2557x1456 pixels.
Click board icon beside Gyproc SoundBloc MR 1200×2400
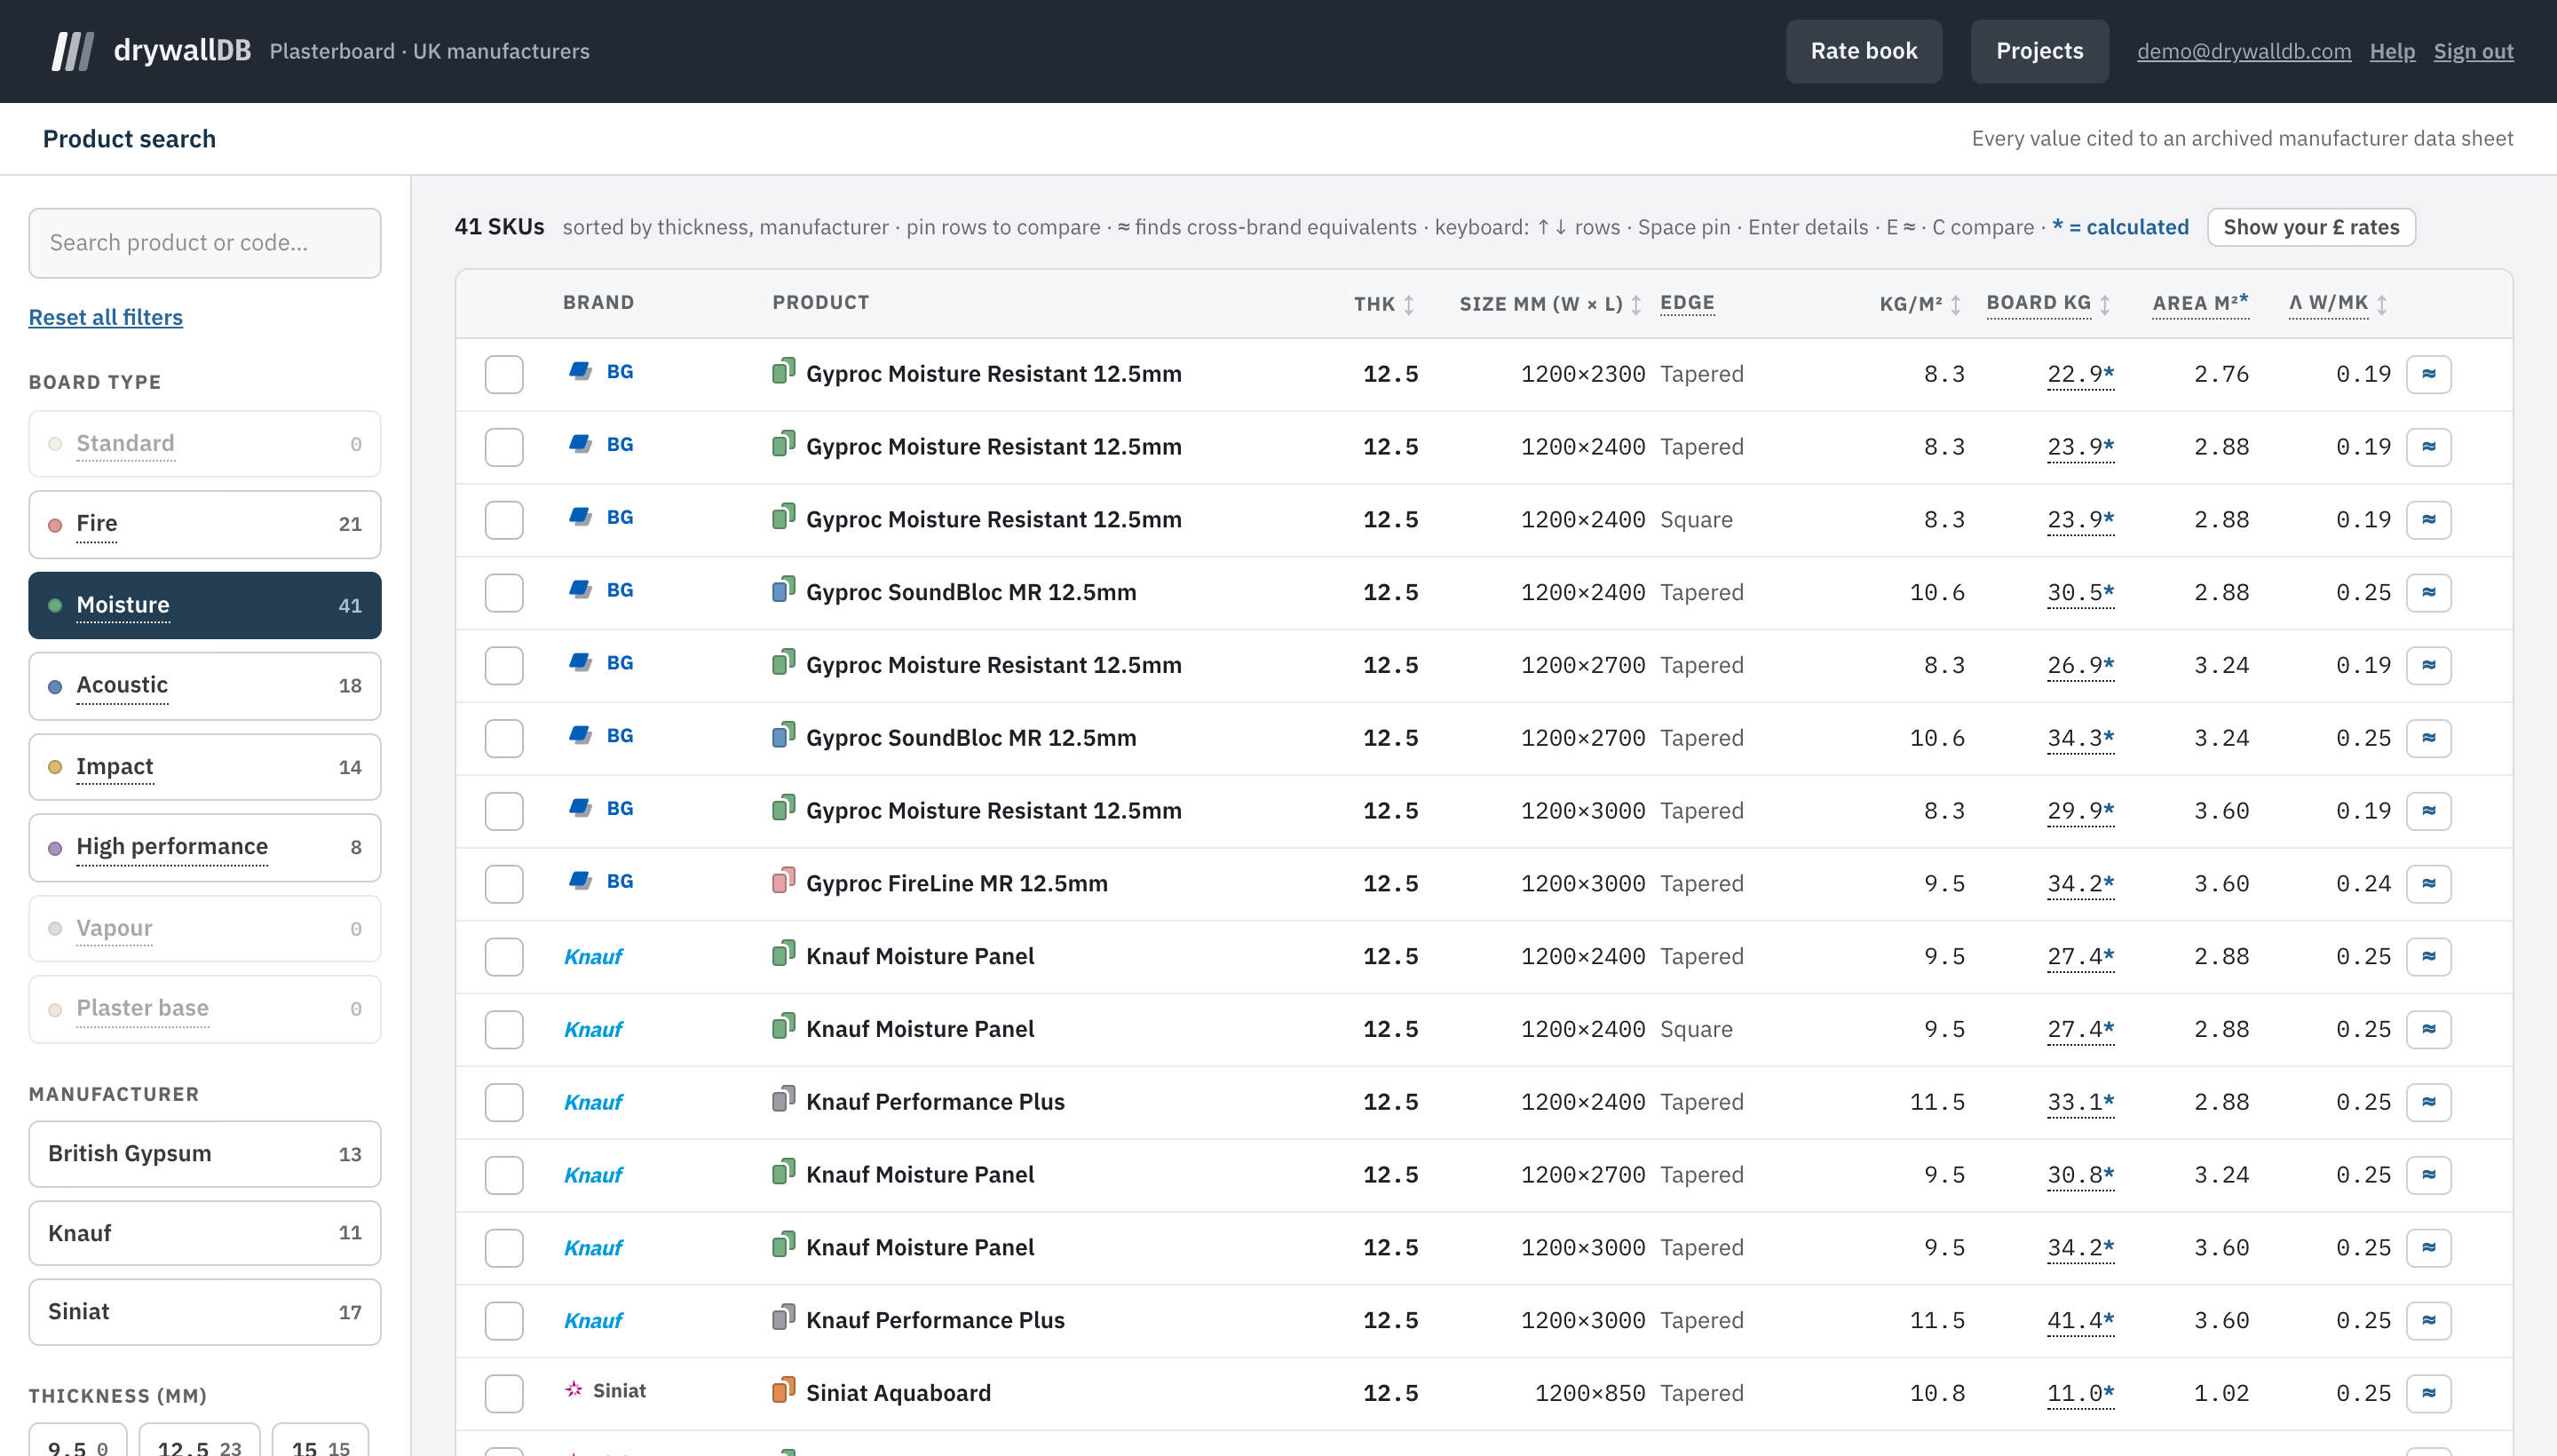(783, 590)
